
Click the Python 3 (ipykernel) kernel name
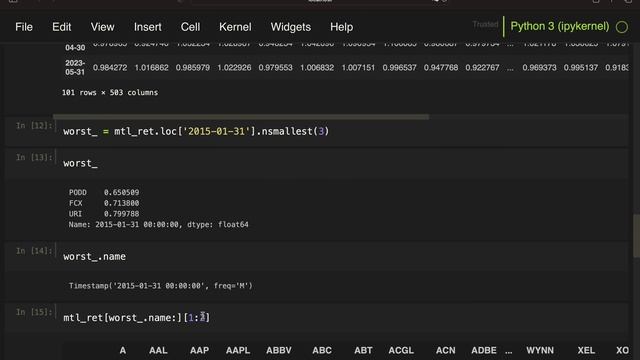pyautogui.click(x=560, y=27)
